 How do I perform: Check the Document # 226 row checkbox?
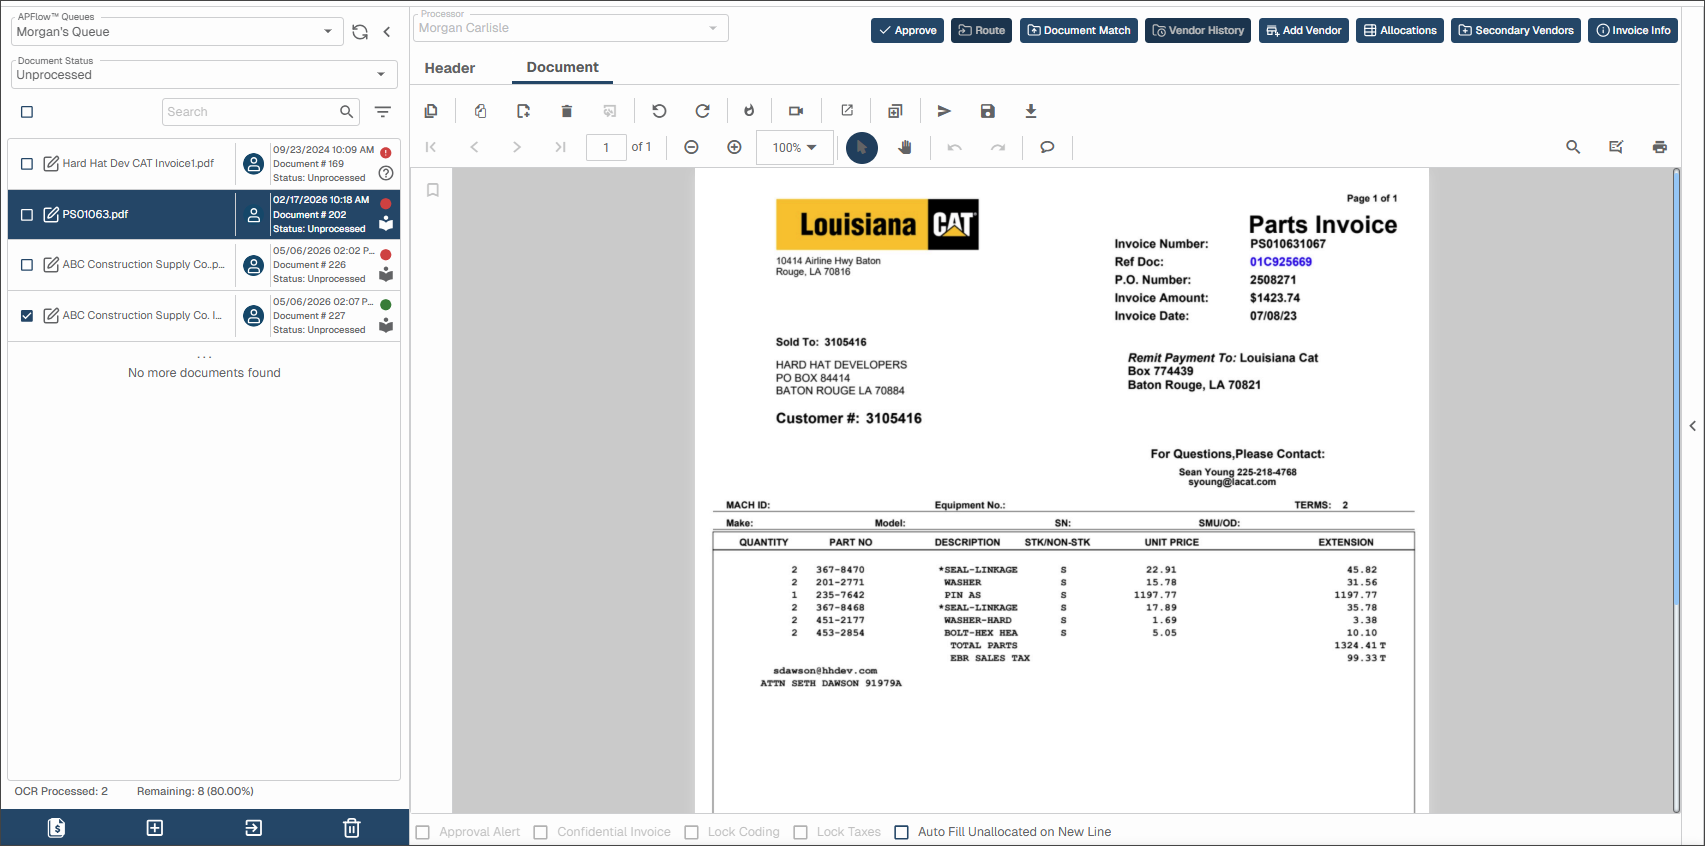[27, 265]
